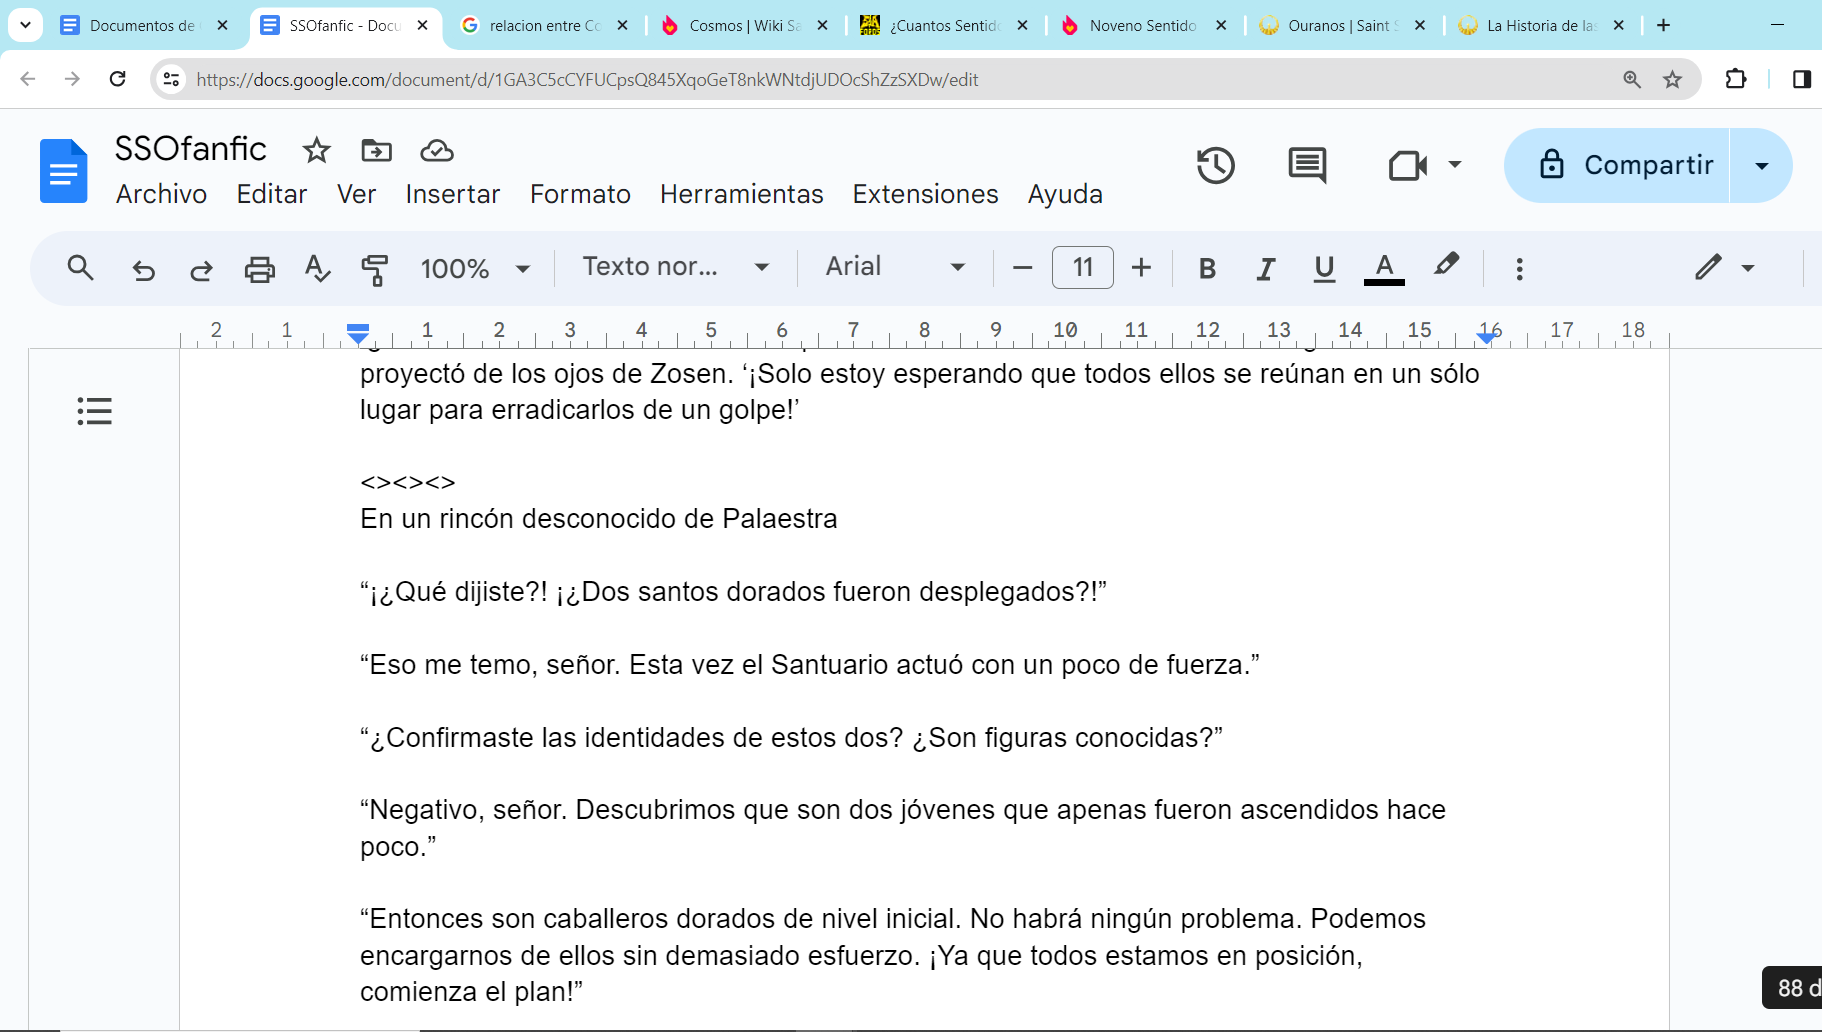Open the text color picker
The height and width of the screenshot is (1032, 1822).
pyautogui.click(x=1384, y=268)
